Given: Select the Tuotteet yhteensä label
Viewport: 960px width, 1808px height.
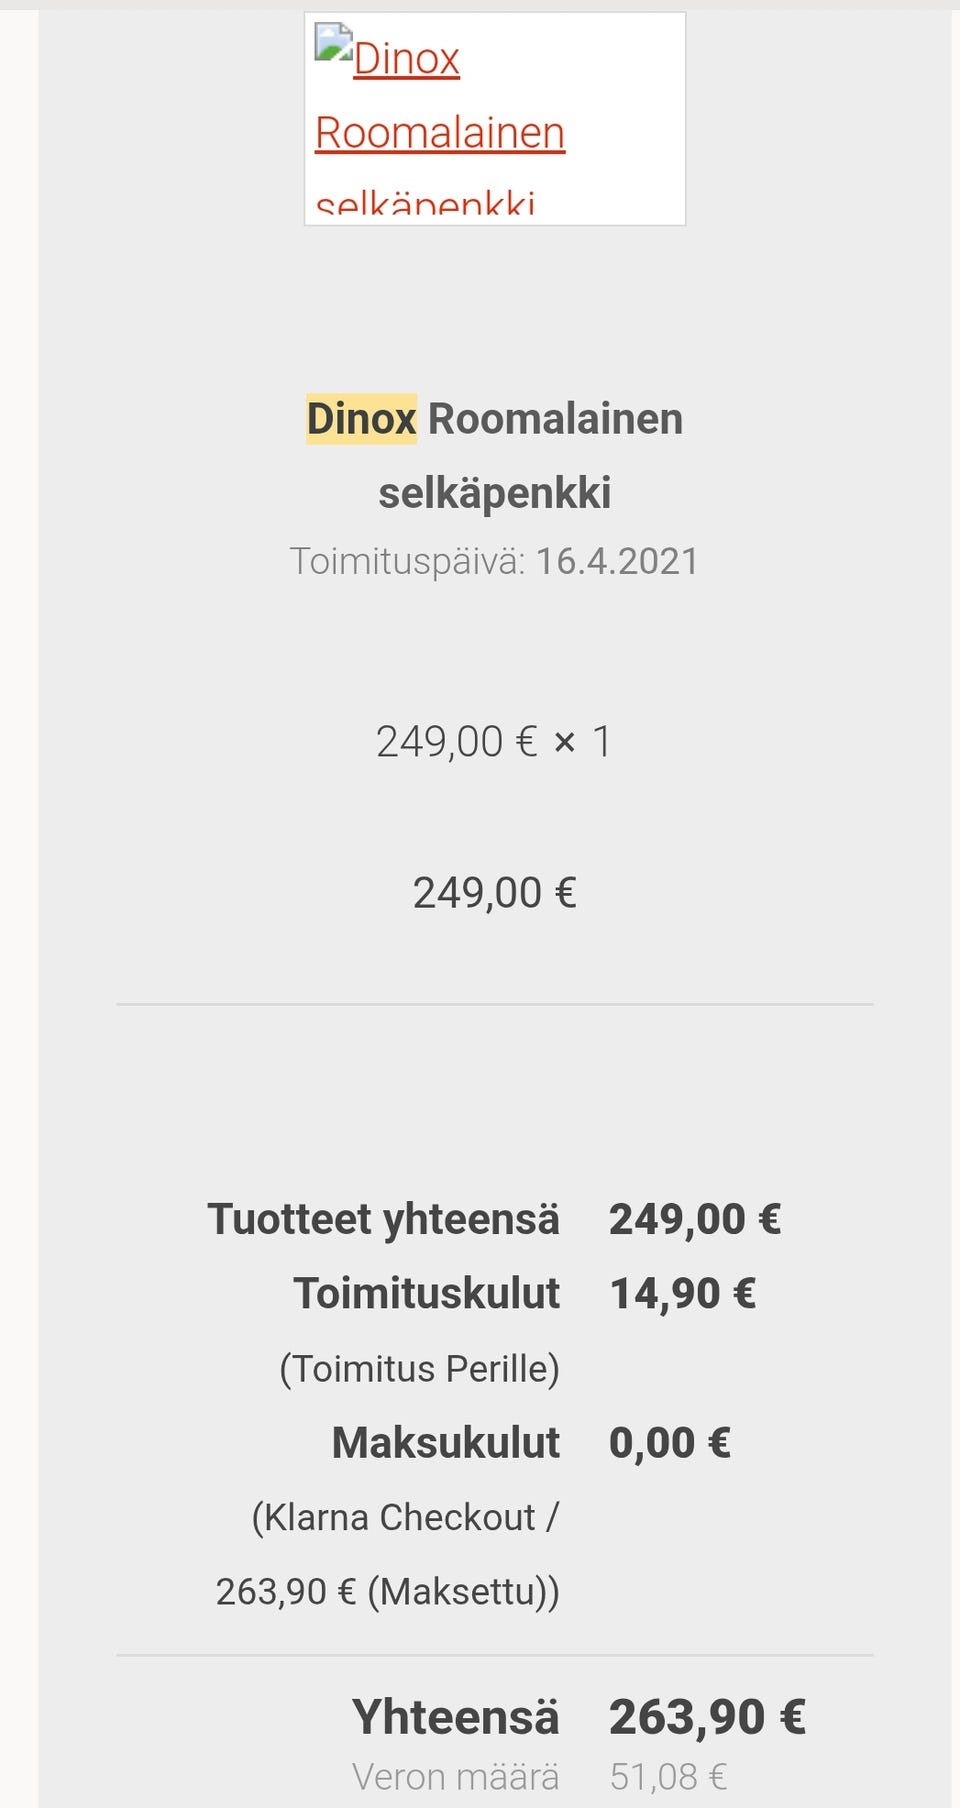Looking at the screenshot, I should pos(383,1220).
